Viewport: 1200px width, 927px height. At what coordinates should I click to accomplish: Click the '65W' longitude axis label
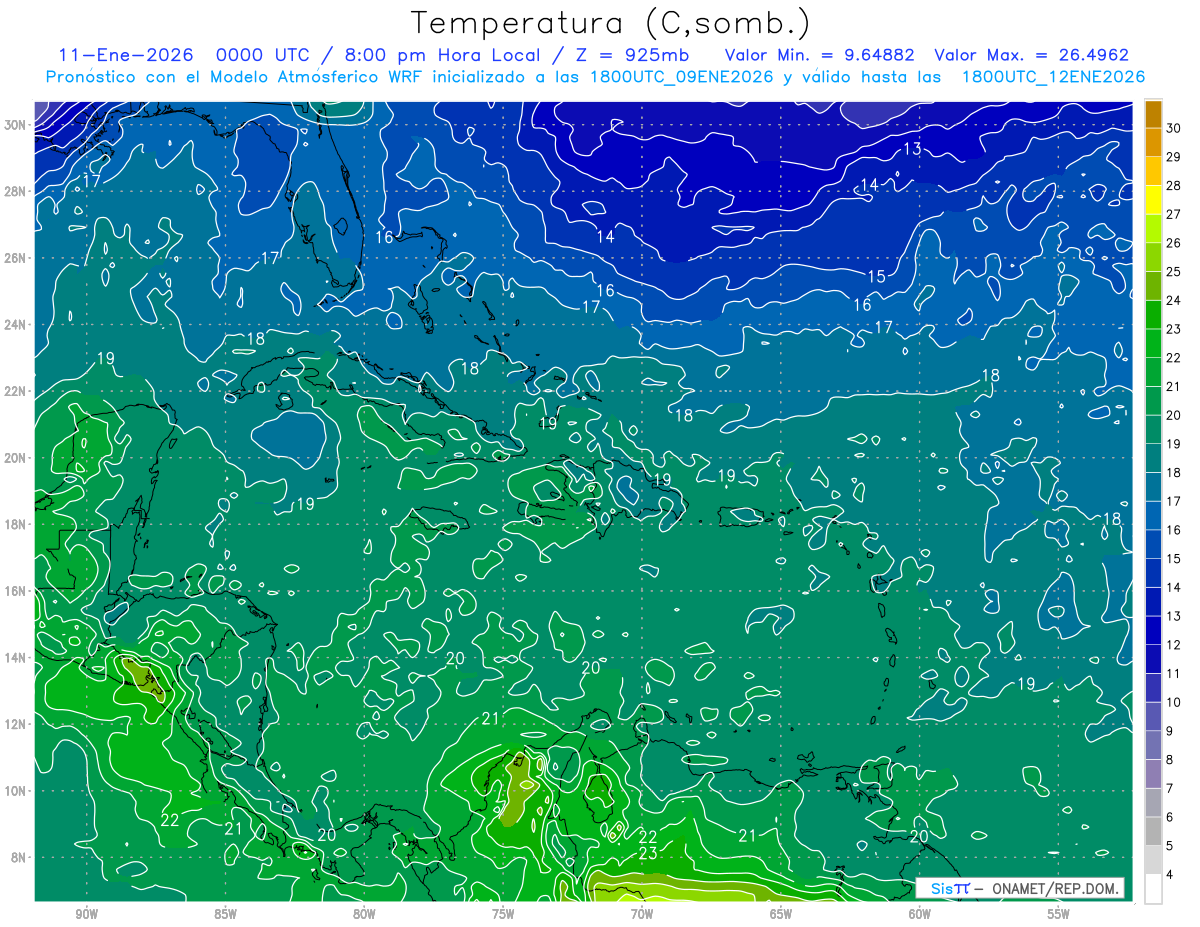[781, 915]
